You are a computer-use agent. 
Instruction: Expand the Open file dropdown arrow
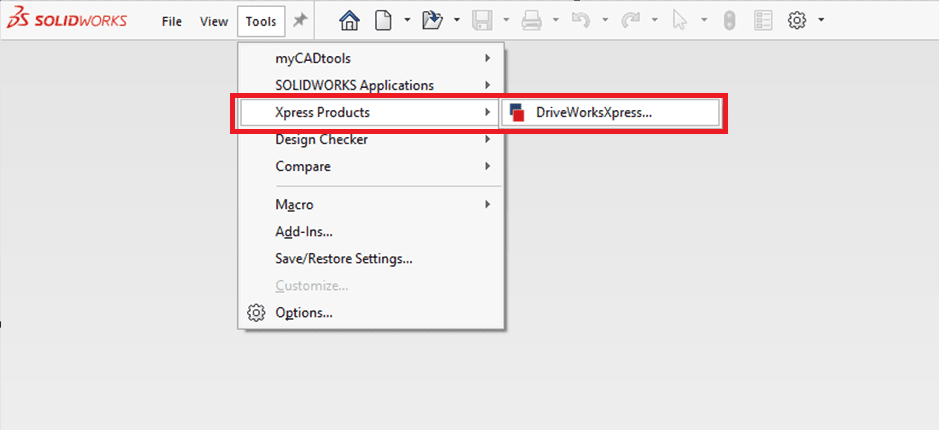click(x=457, y=20)
